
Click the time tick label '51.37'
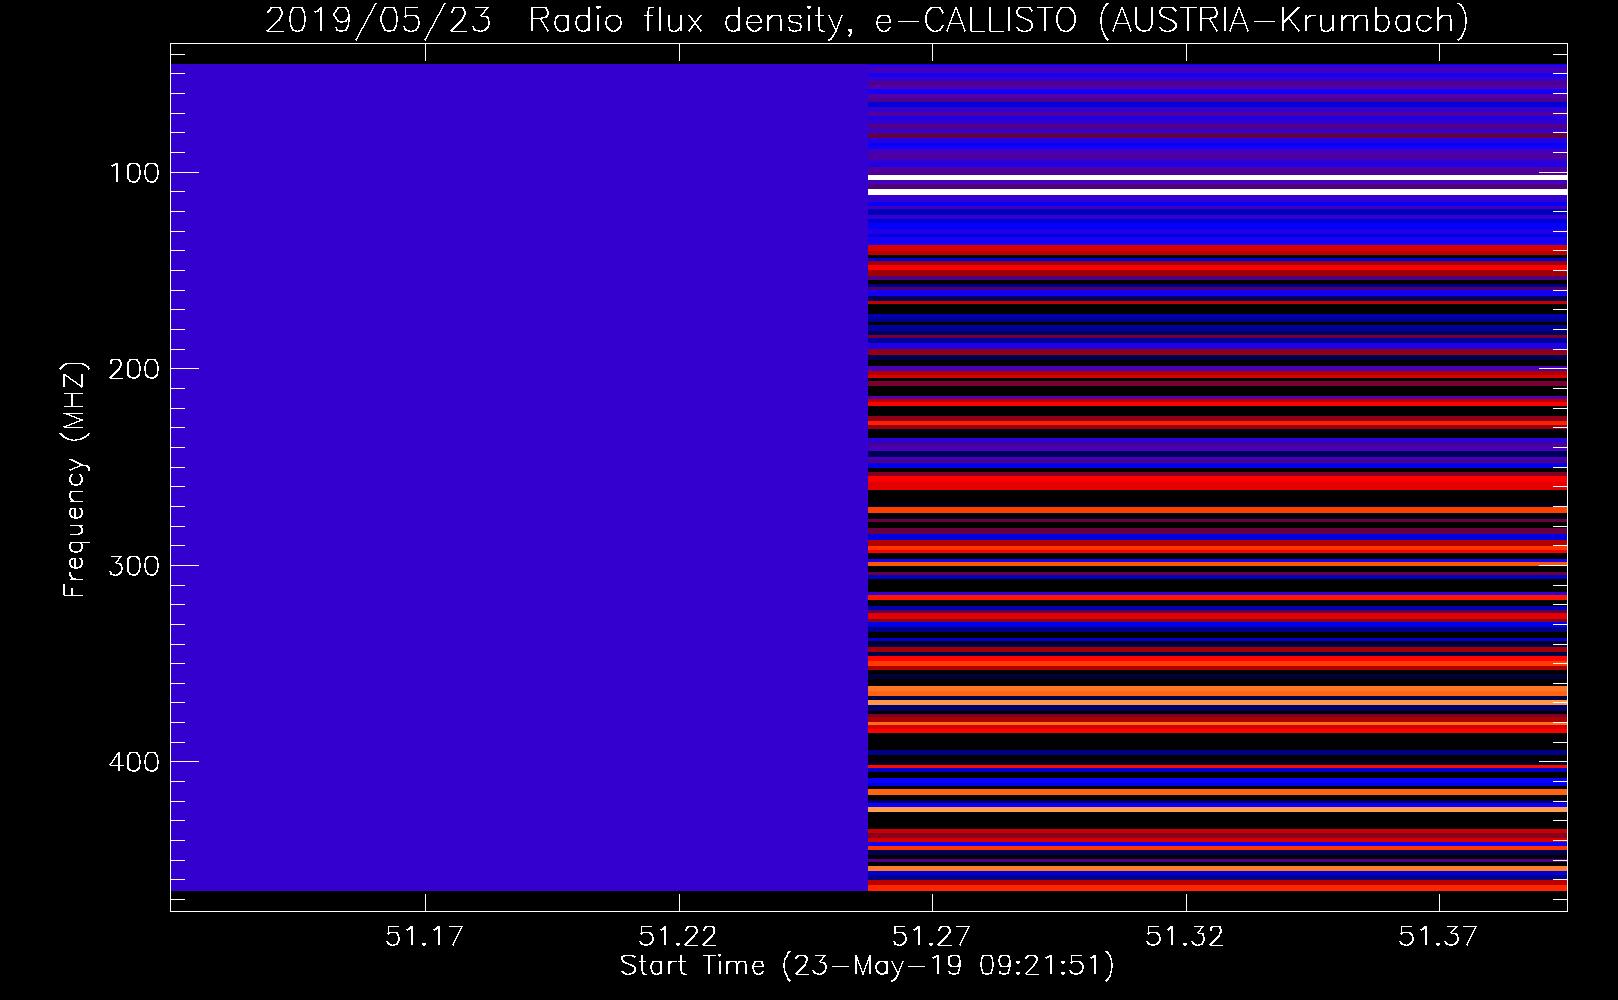(x=1438, y=936)
